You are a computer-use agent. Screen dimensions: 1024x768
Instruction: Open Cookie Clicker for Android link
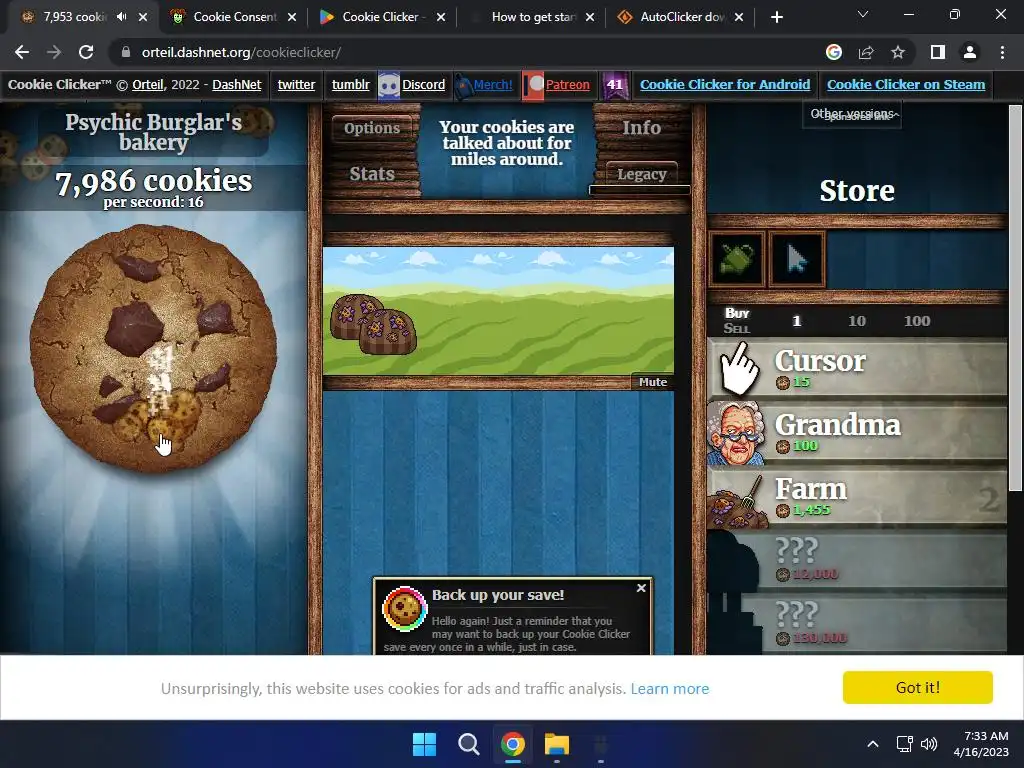(x=725, y=84)
